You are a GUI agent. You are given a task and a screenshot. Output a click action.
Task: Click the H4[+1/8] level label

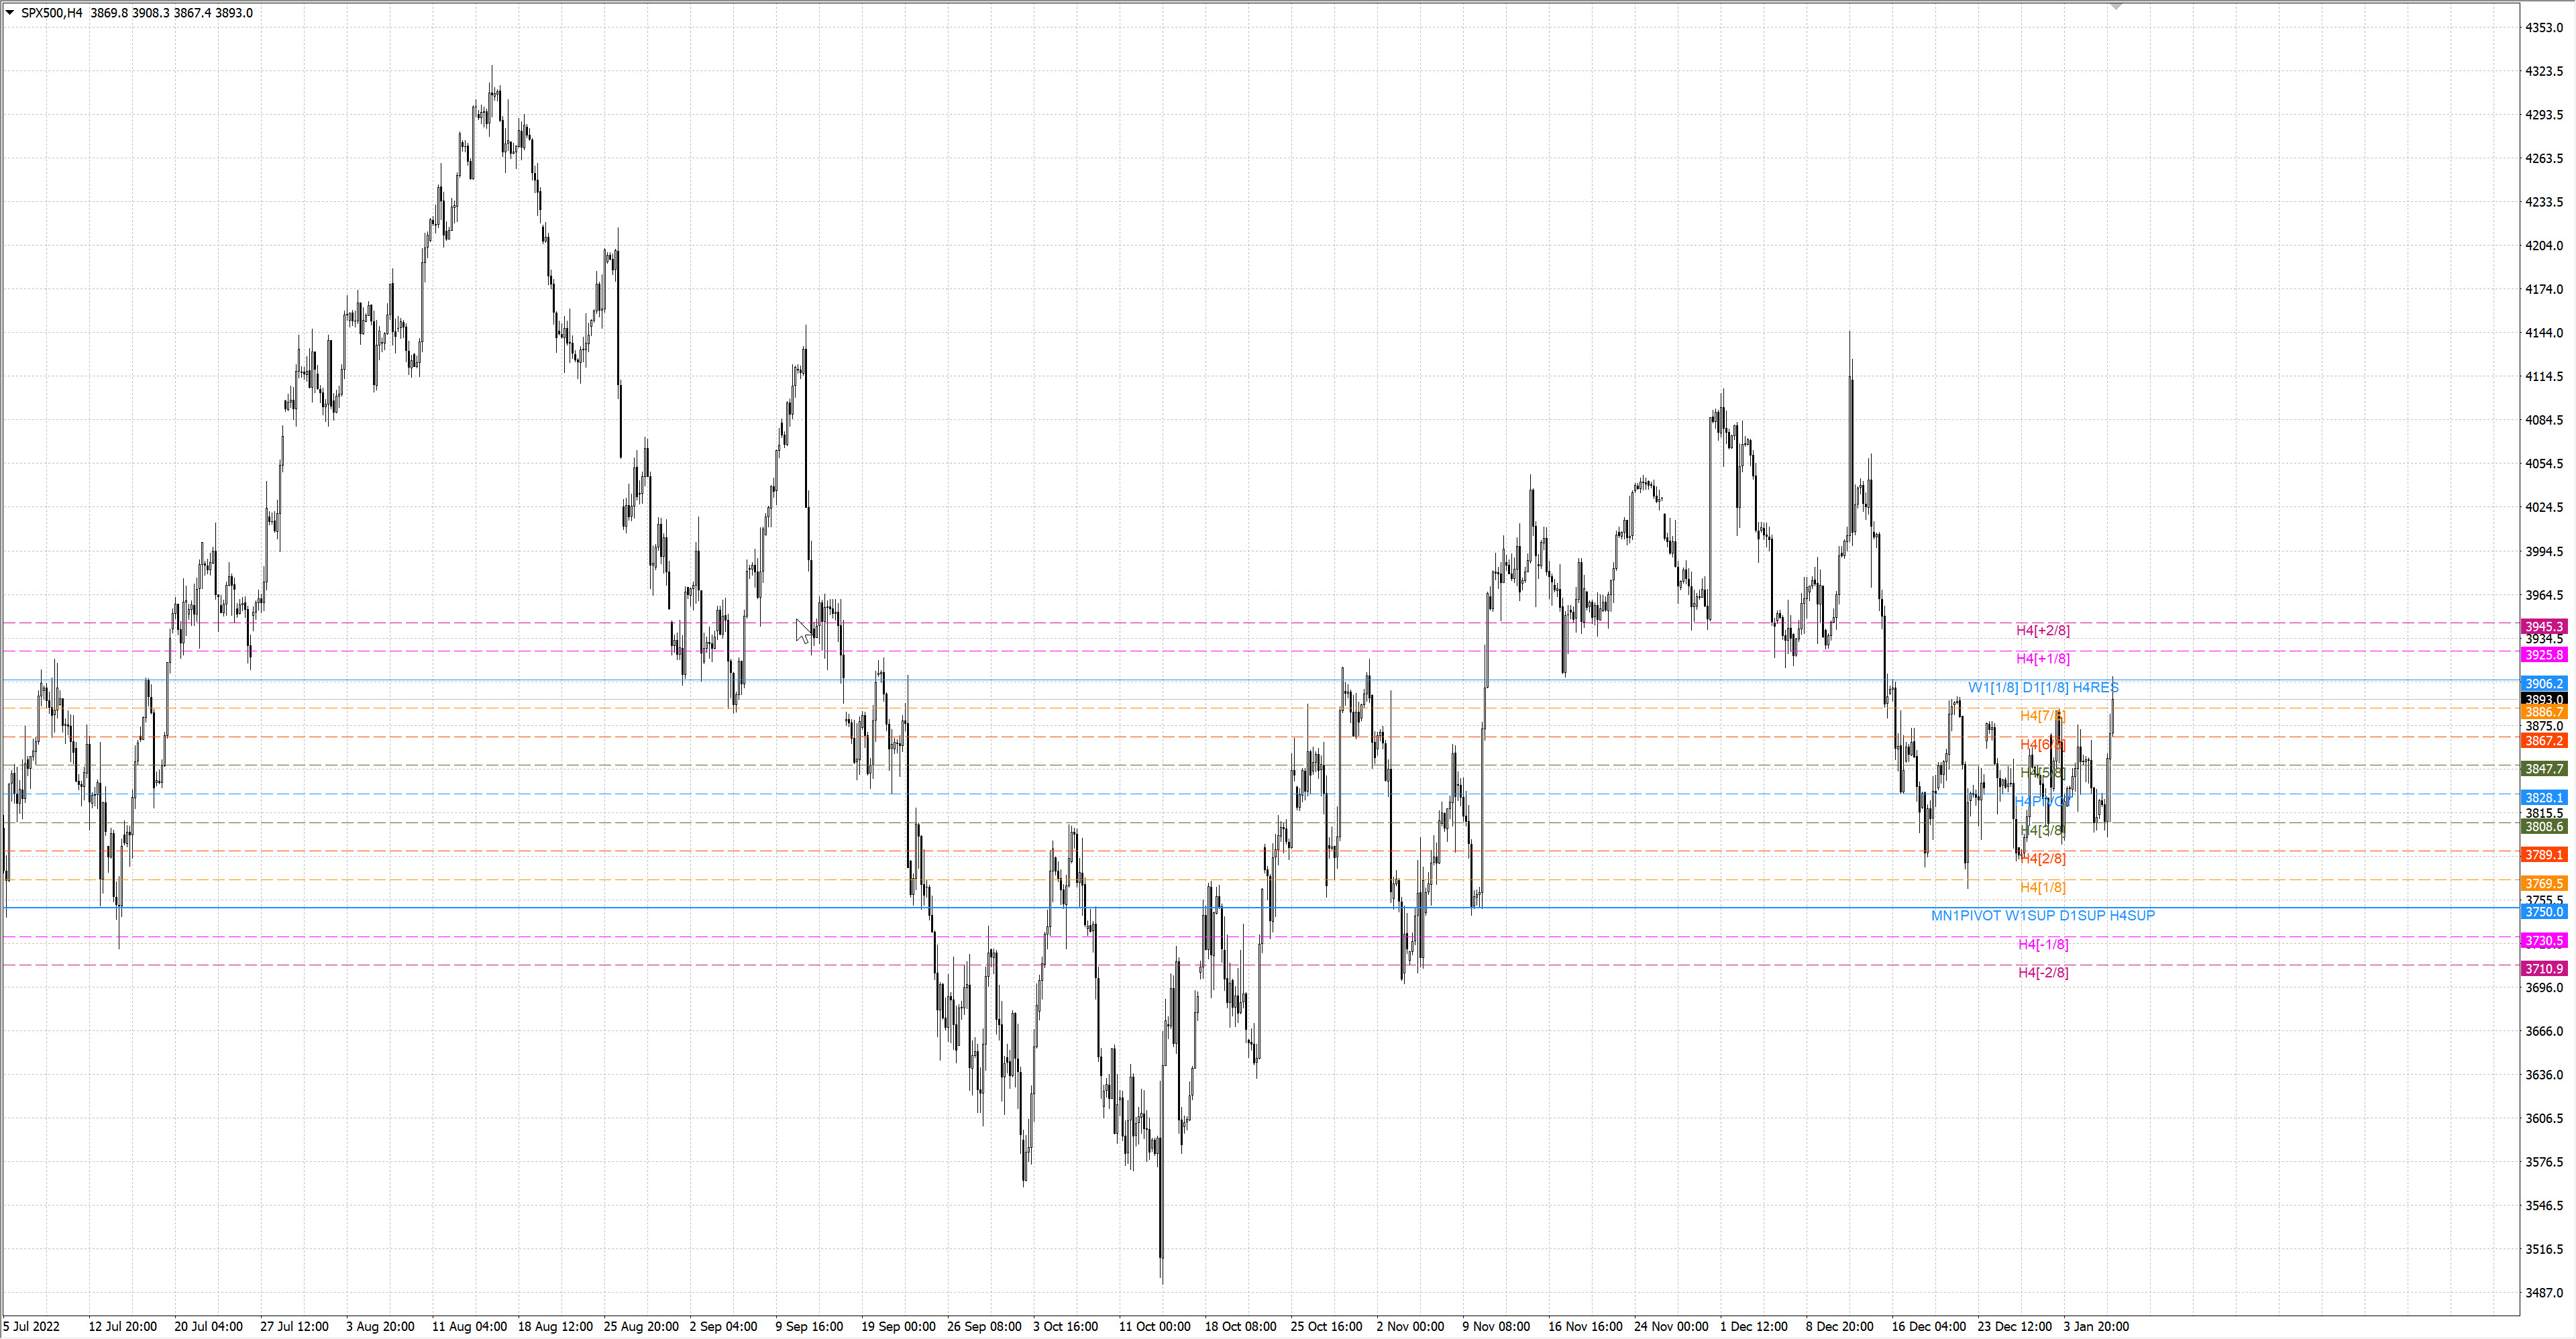point(2043,658)
